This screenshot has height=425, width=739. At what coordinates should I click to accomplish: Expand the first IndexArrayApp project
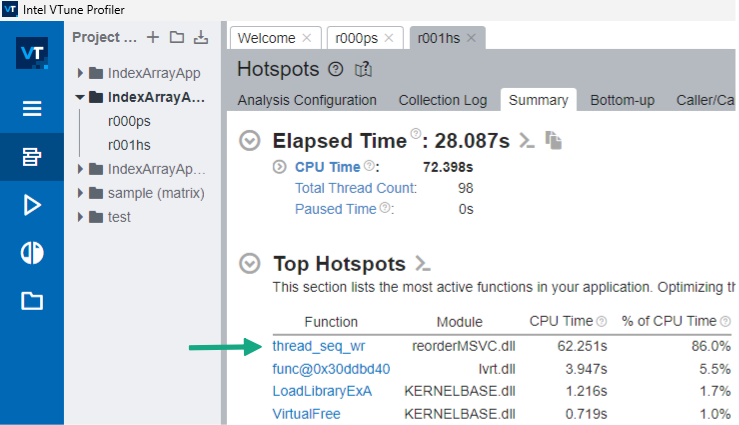[80, 73]
